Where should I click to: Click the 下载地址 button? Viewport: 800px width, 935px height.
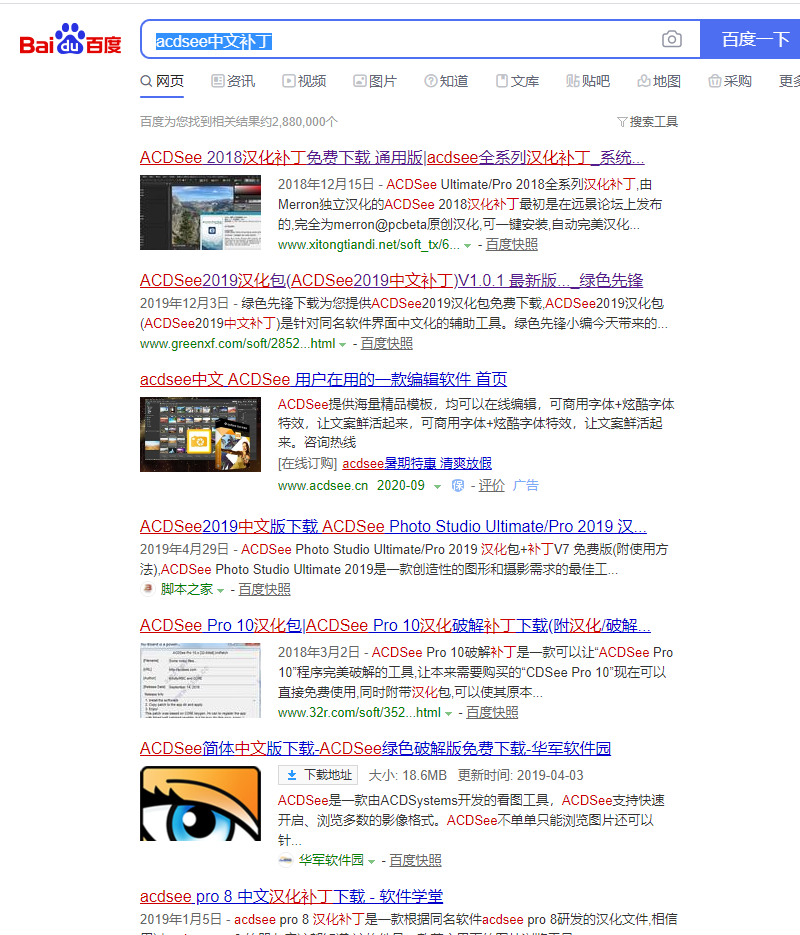(318, 775)
